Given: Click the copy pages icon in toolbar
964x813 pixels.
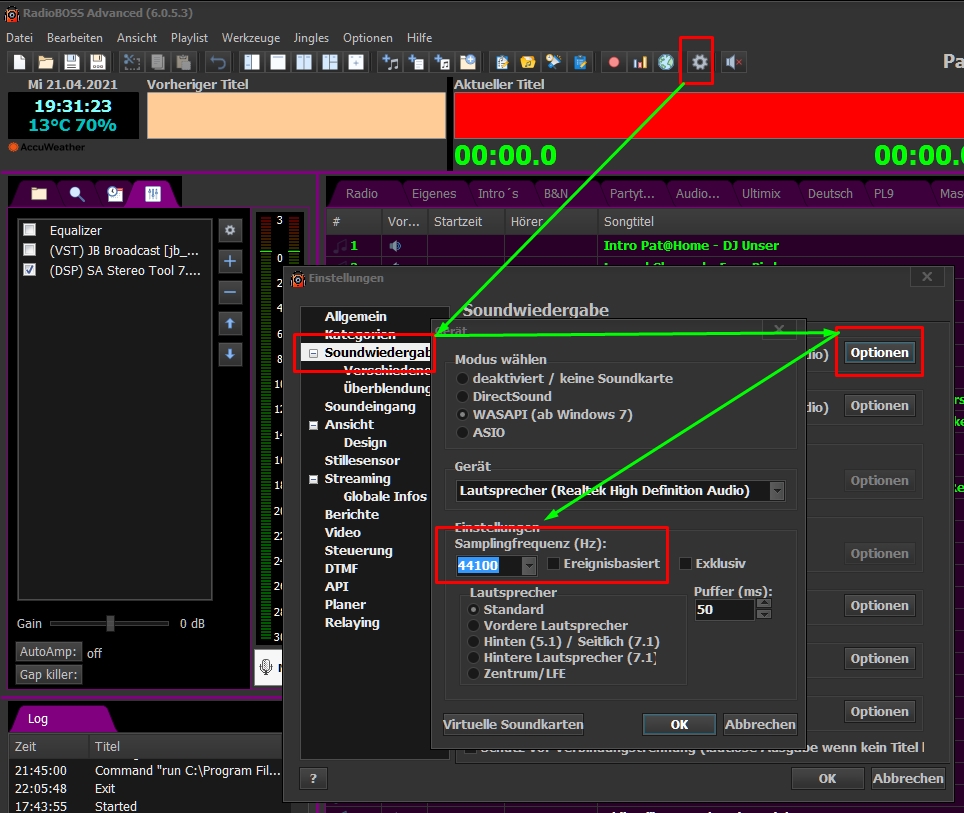Looking at the screenshot, I should click(157, 62).
